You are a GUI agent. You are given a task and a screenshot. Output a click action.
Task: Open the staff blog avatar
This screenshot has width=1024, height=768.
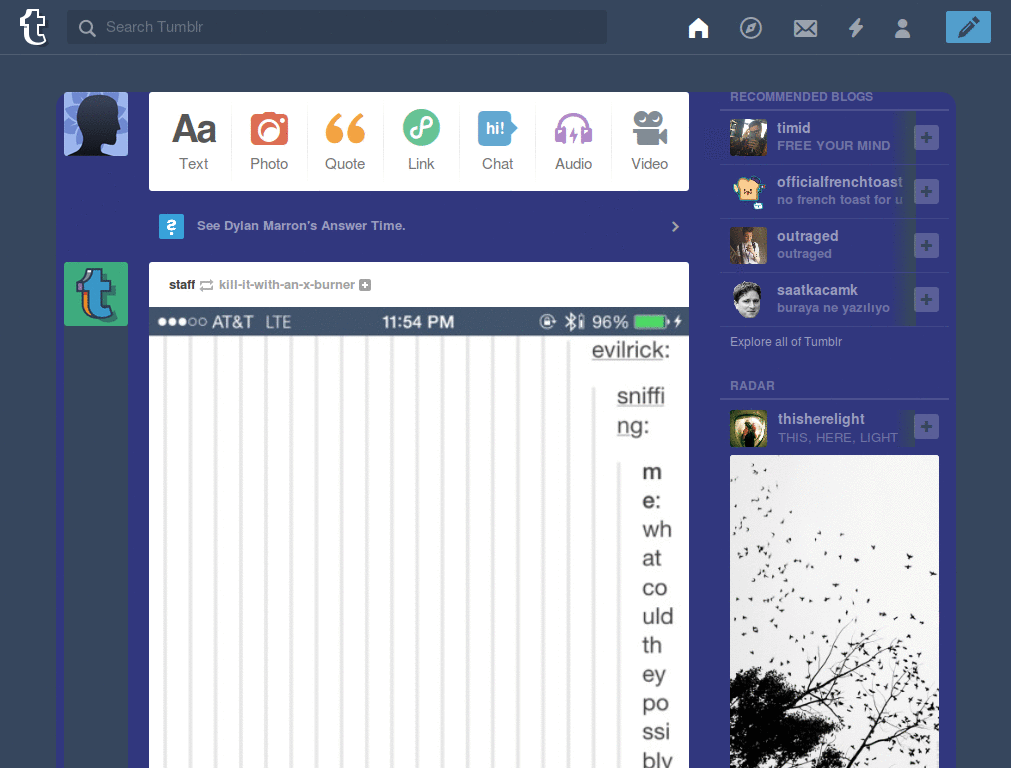click(96, 294)
